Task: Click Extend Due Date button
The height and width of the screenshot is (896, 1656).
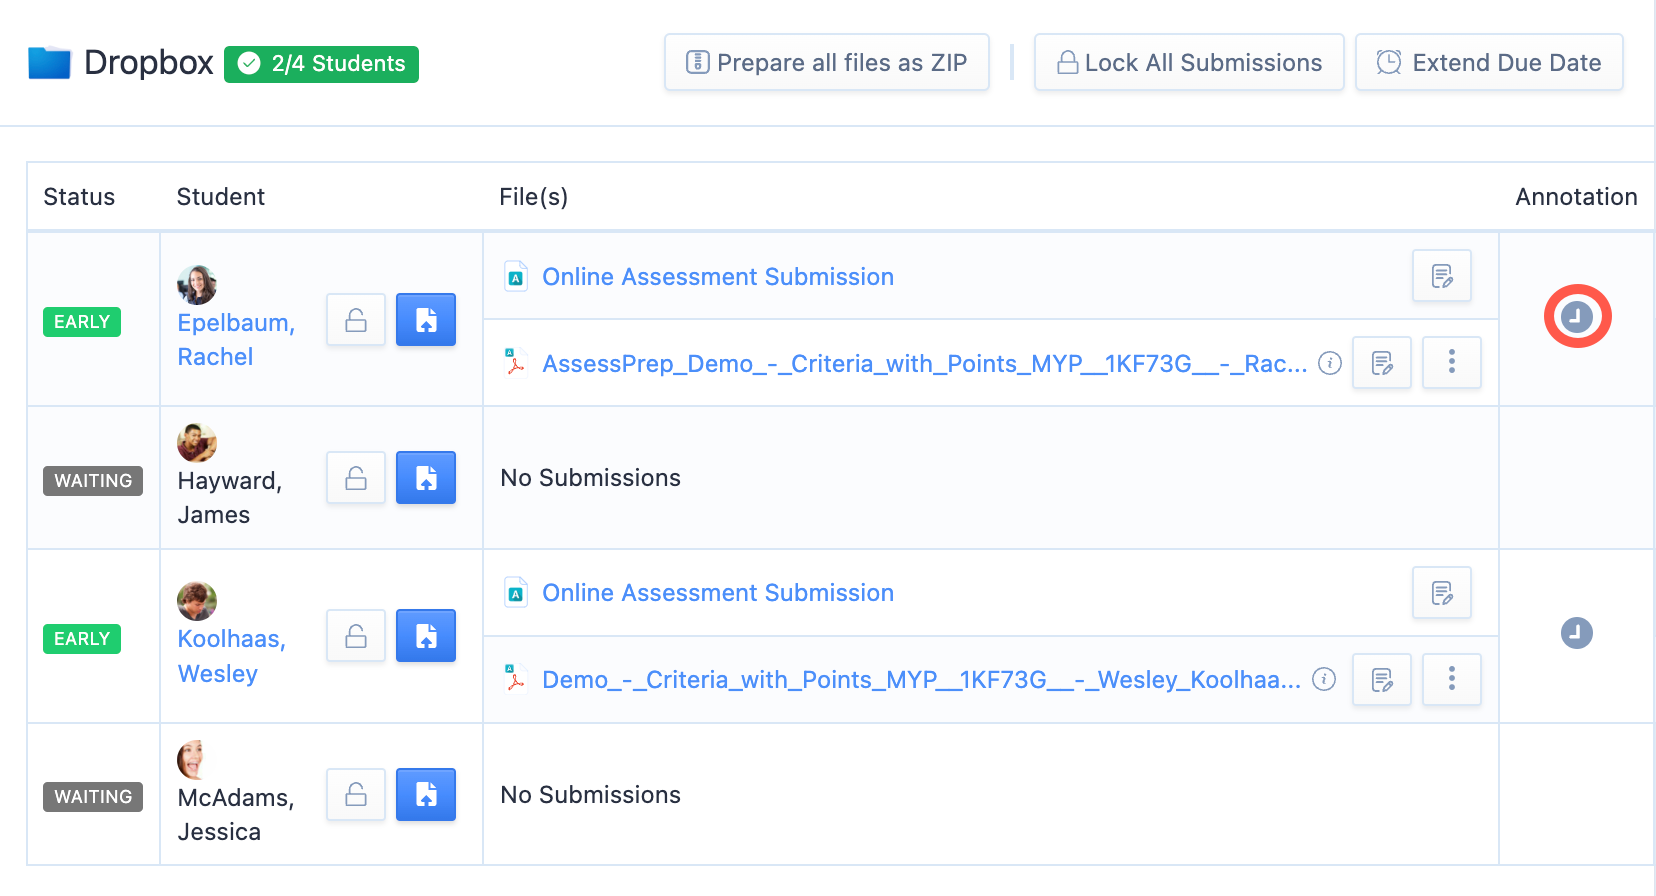Action: [1488, 63]
